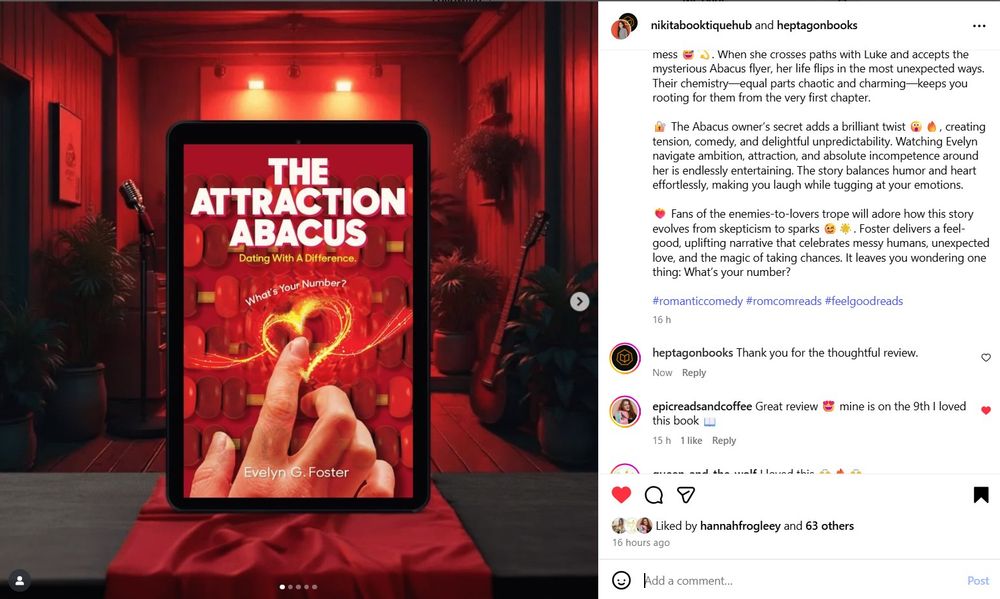Share post via paper plane icon
Viewport: 1000px width, 599px height.
click(x=686, y=494)
